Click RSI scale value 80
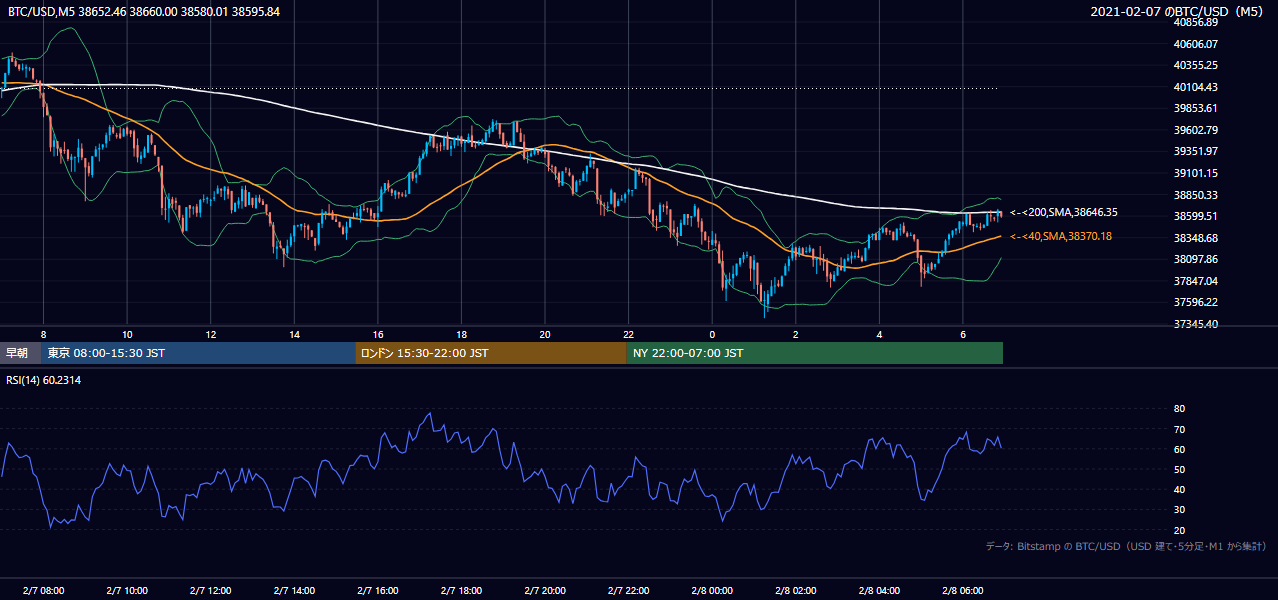 coord(1179,409)
